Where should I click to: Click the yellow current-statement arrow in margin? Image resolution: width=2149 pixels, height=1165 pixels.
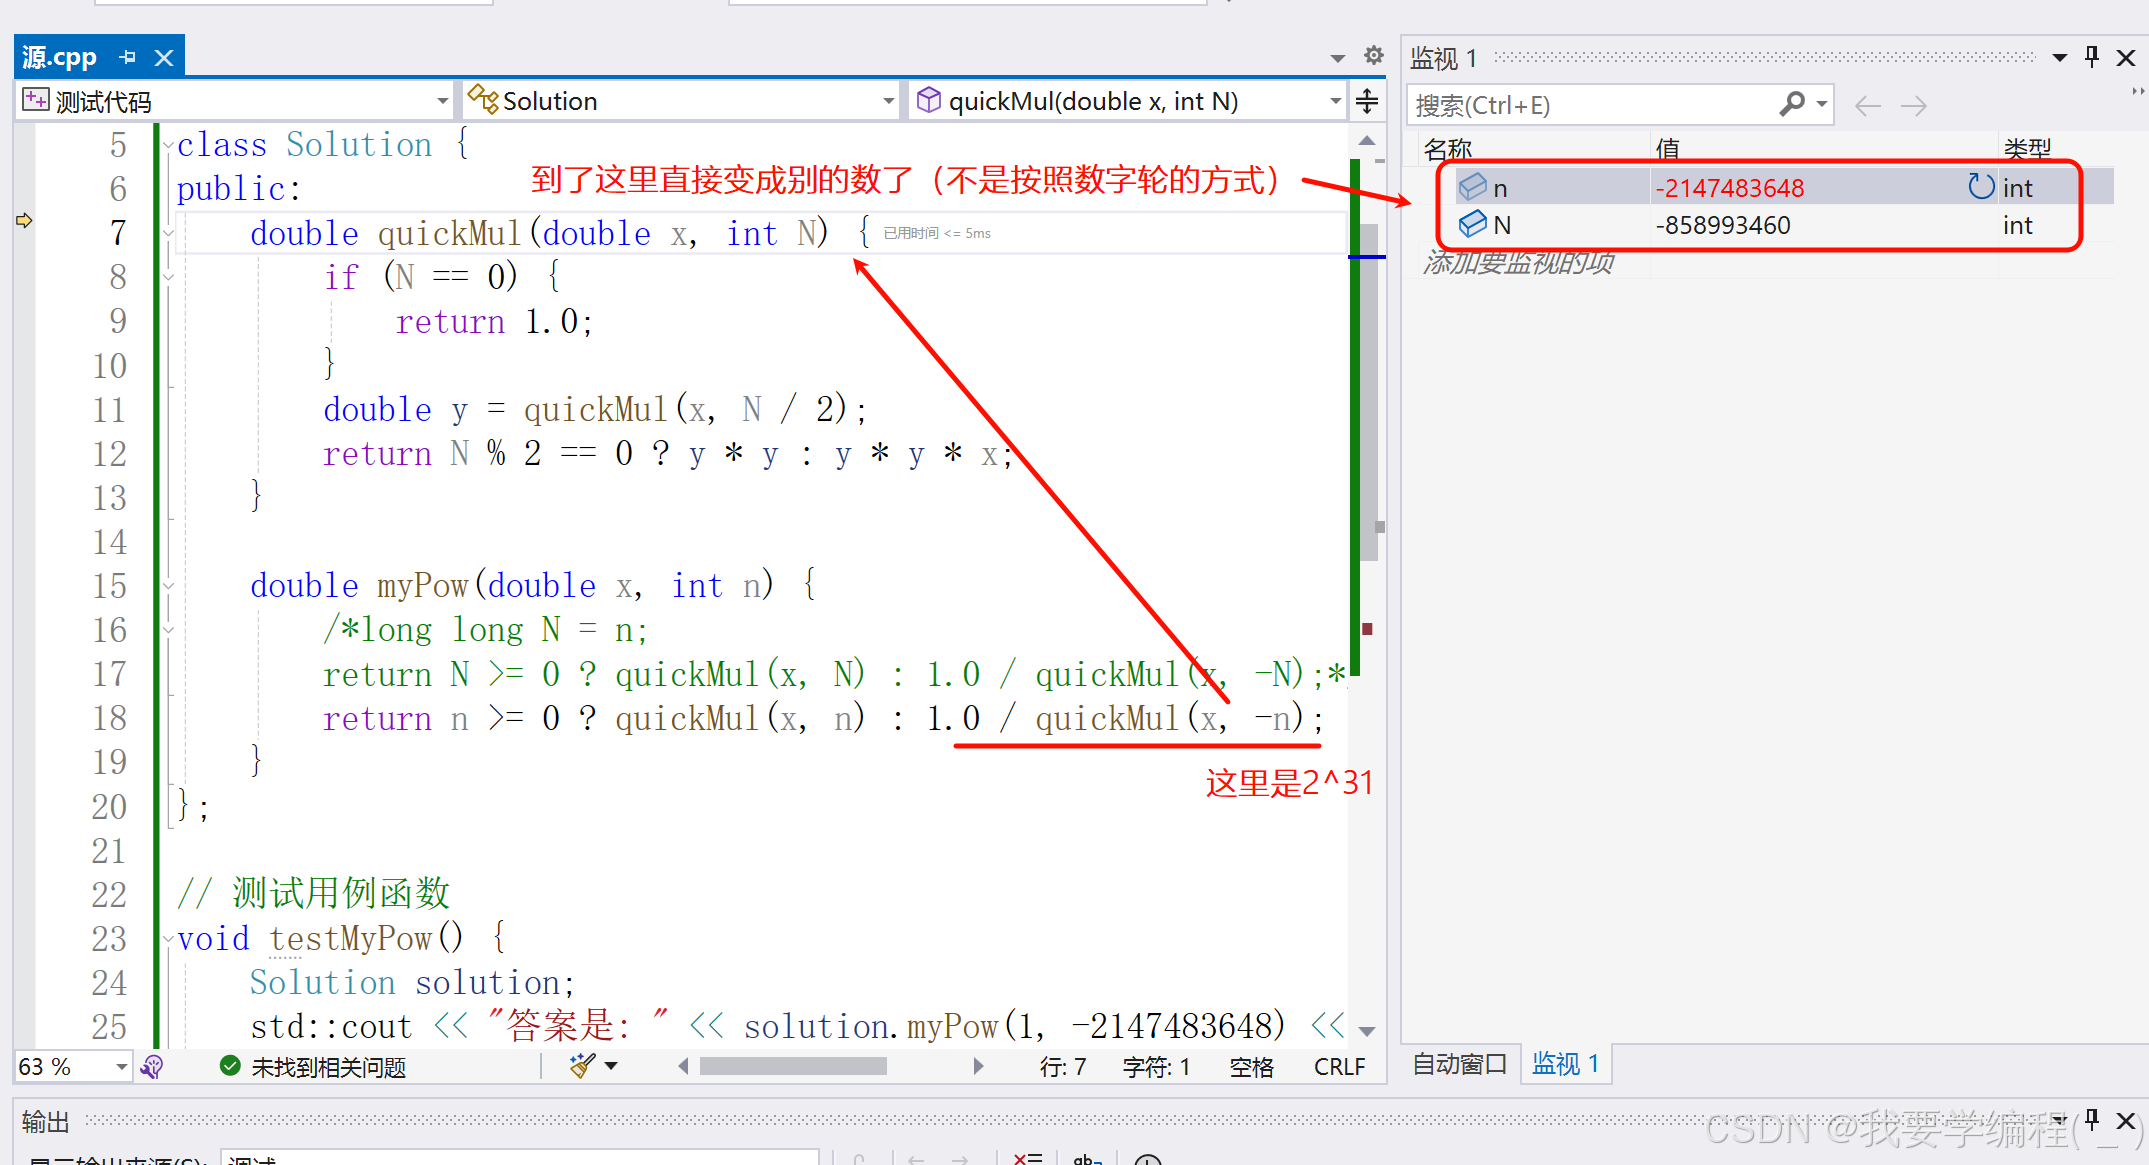(24, 220)
